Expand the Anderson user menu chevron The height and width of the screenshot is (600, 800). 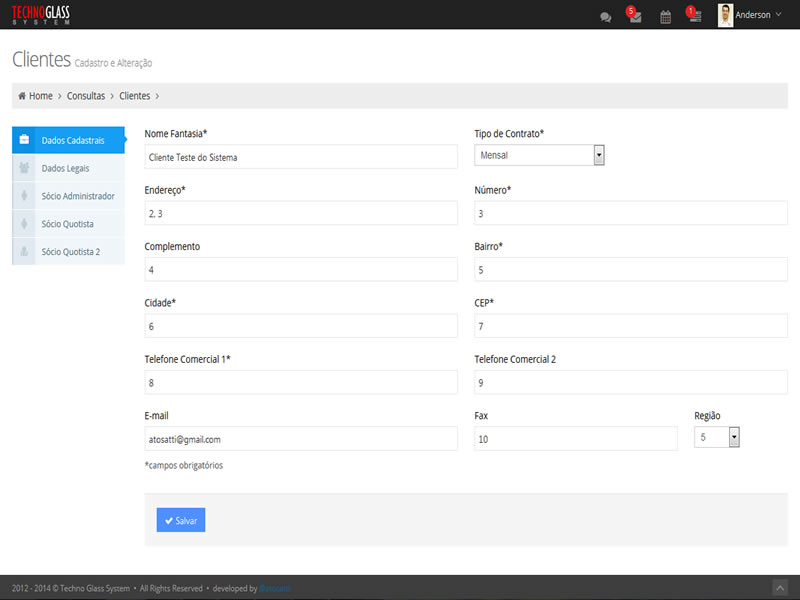pyautogui.click(x=779, y=15)
